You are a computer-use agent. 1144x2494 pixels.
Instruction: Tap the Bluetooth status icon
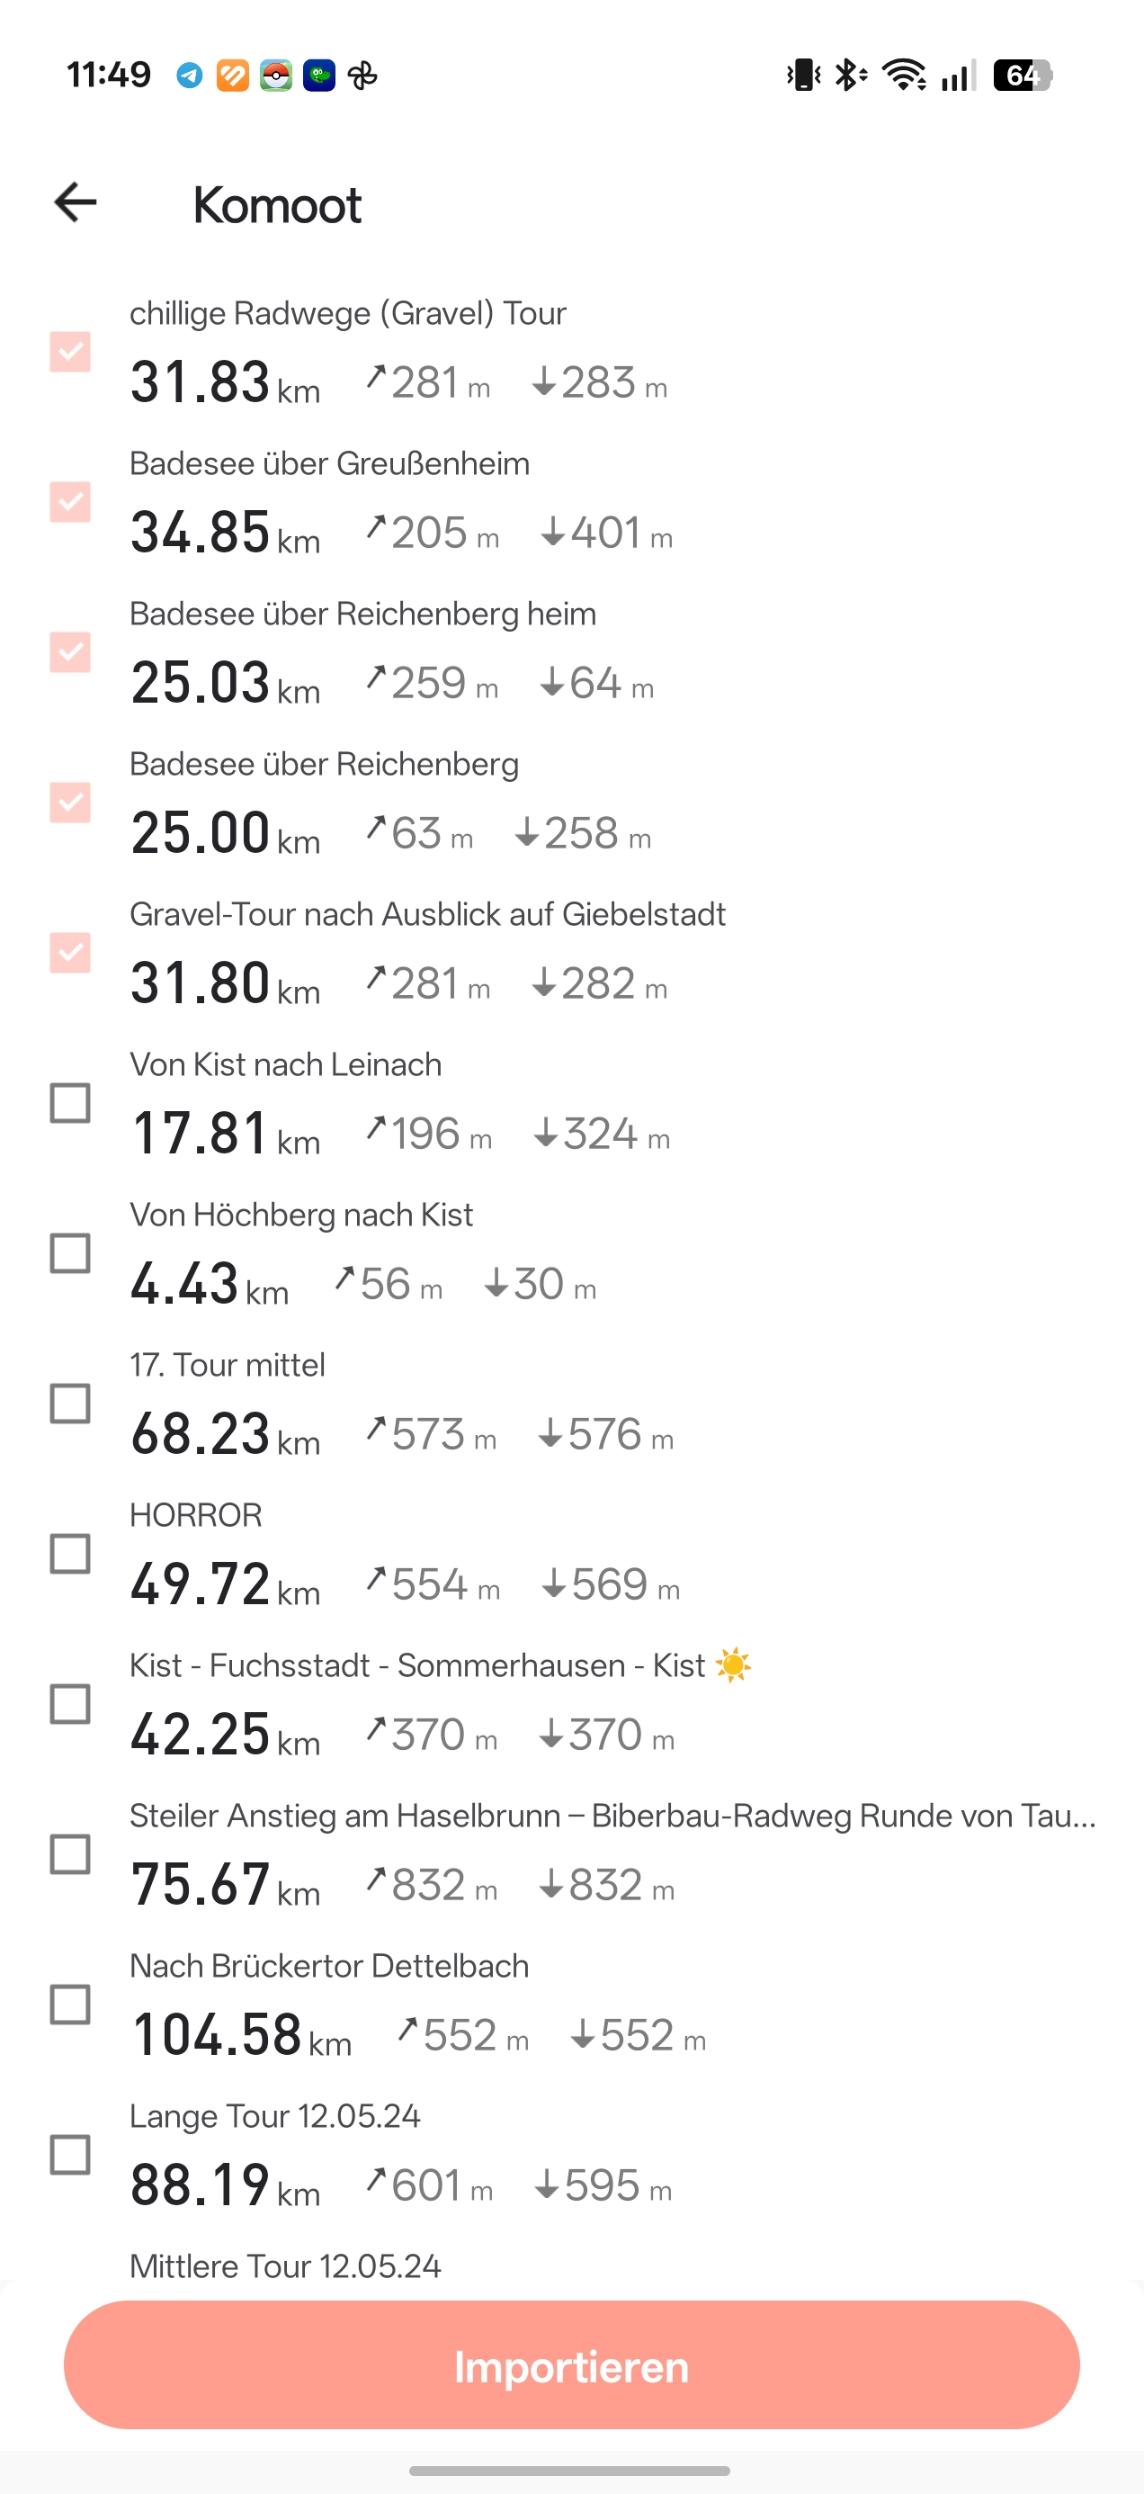pyautogui.click(x=850, y=75)
